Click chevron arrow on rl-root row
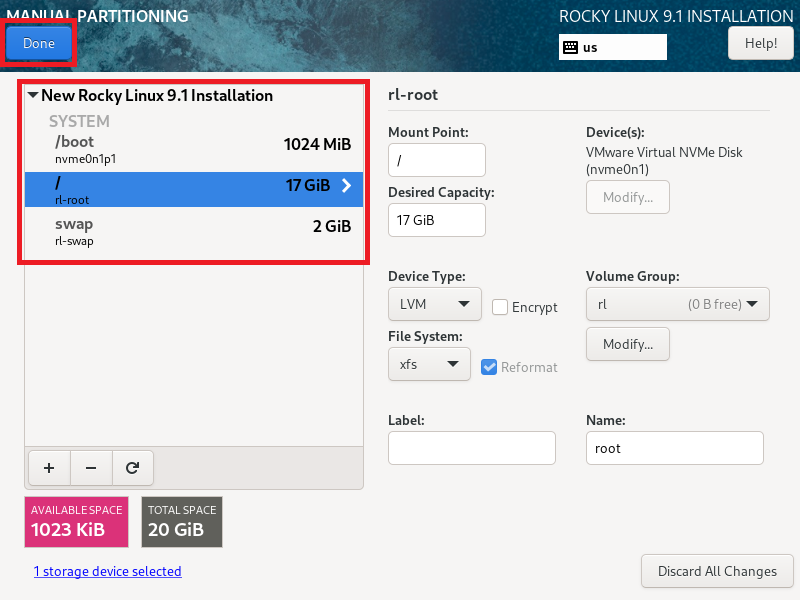800x600 pixels. tap(346, 185)
